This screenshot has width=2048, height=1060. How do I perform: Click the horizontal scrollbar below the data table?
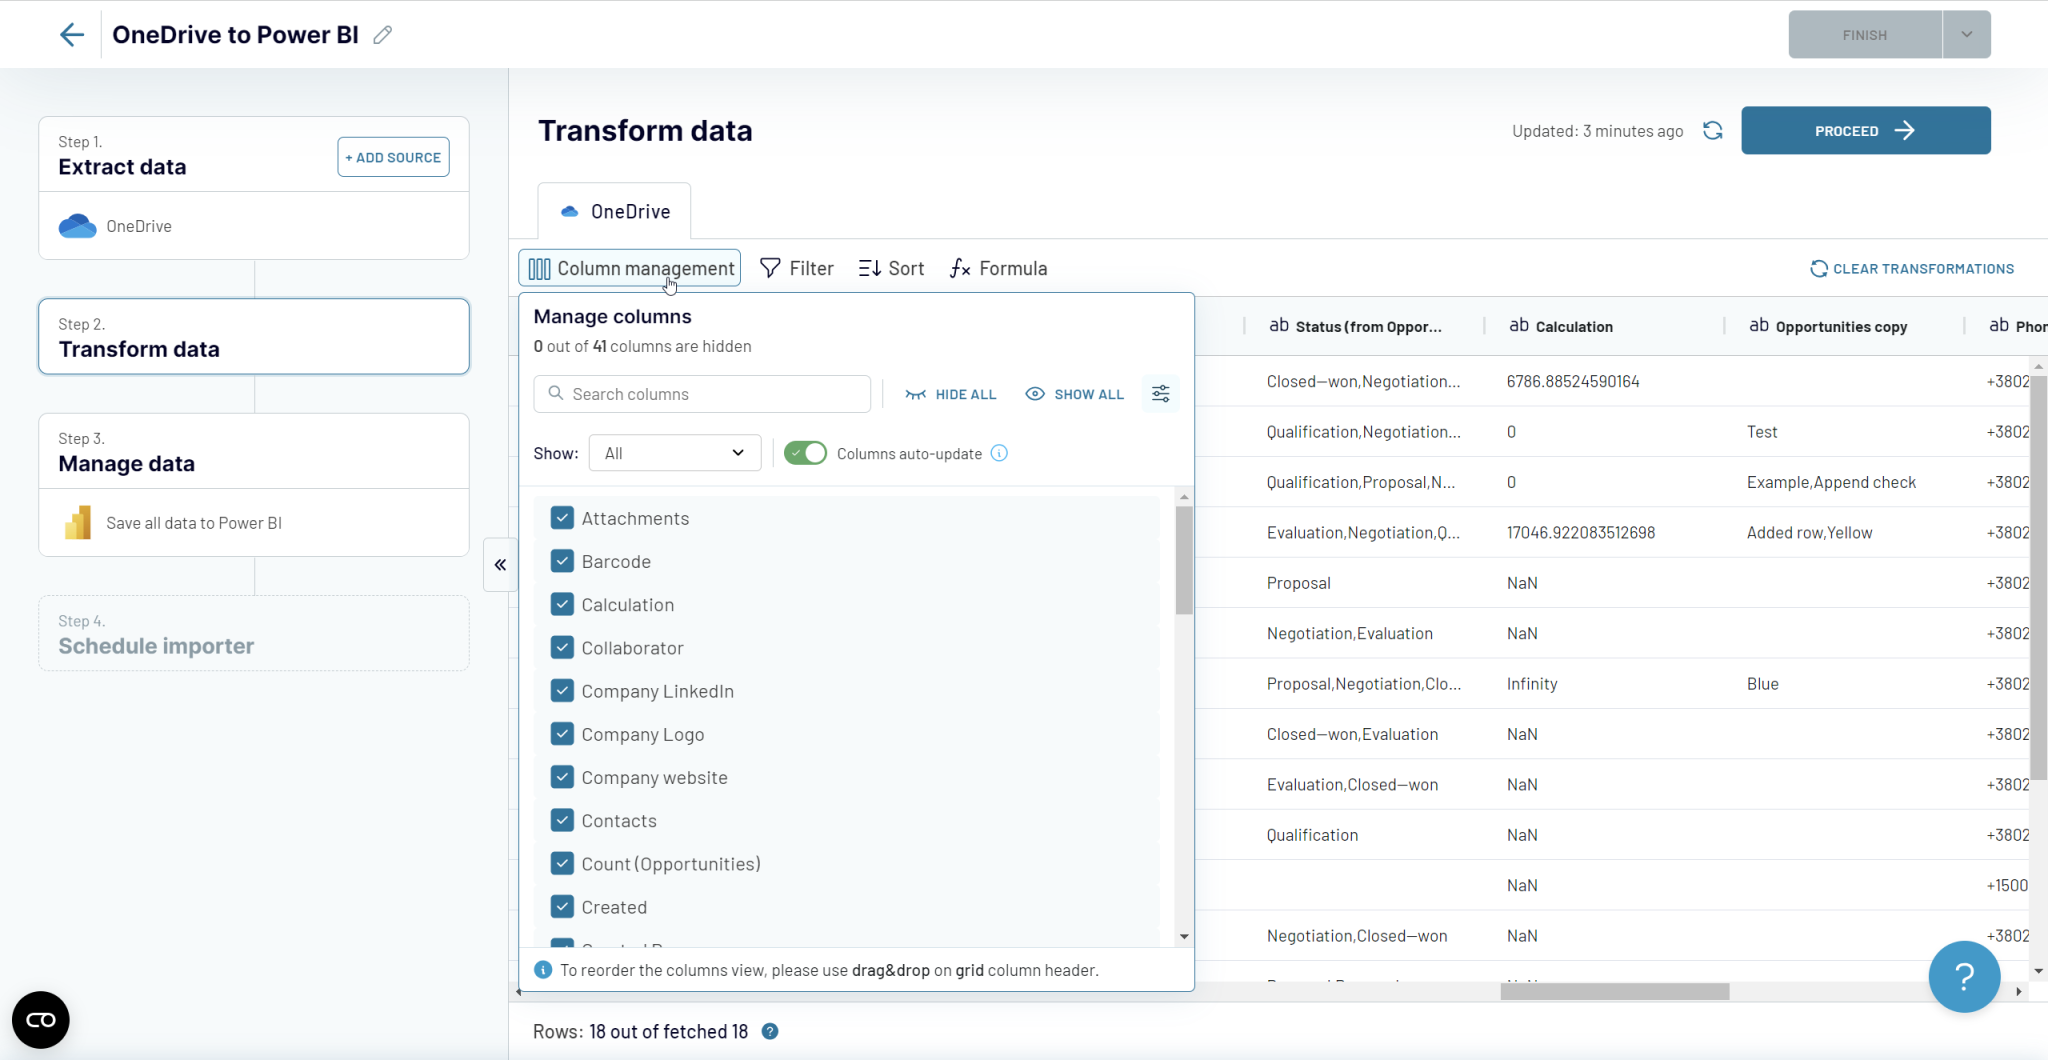(1614, 991)
